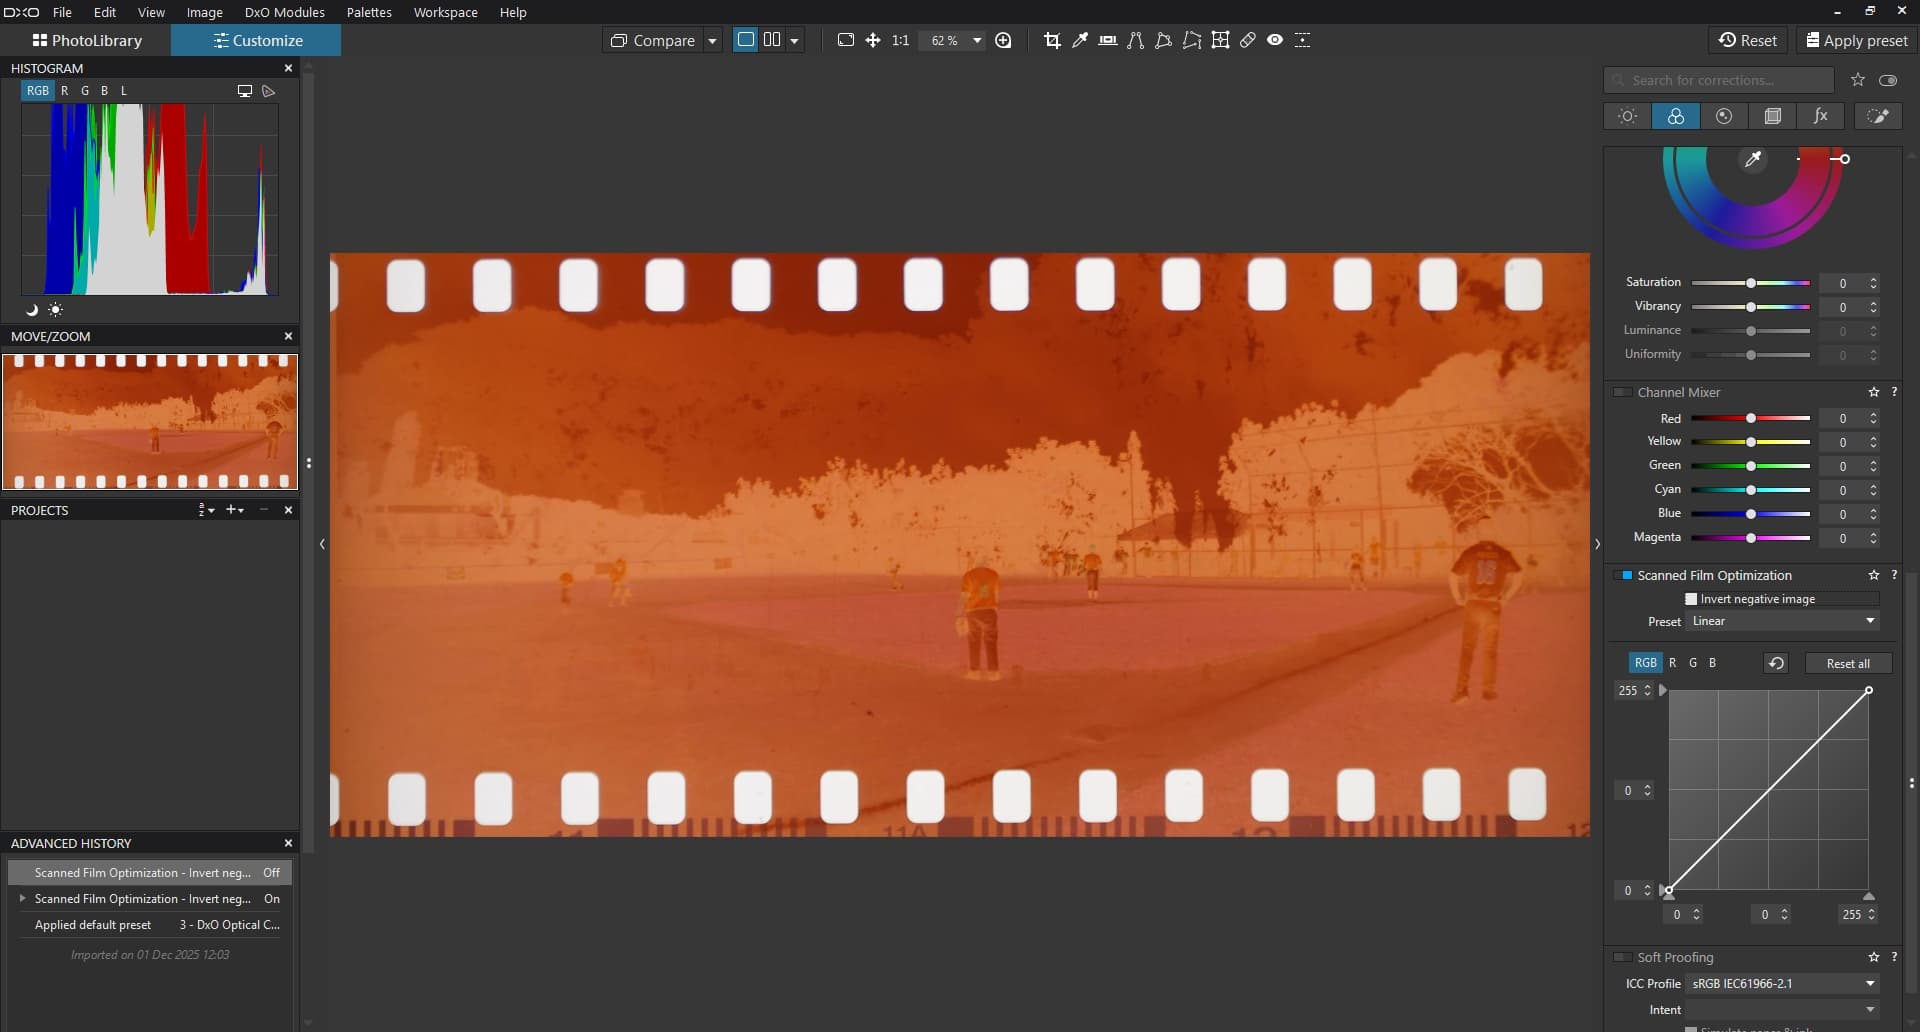Select the Crop tool in toolbar
The height and width of the screenshot is (1032, 1920).
click(x=1052, y=40)
